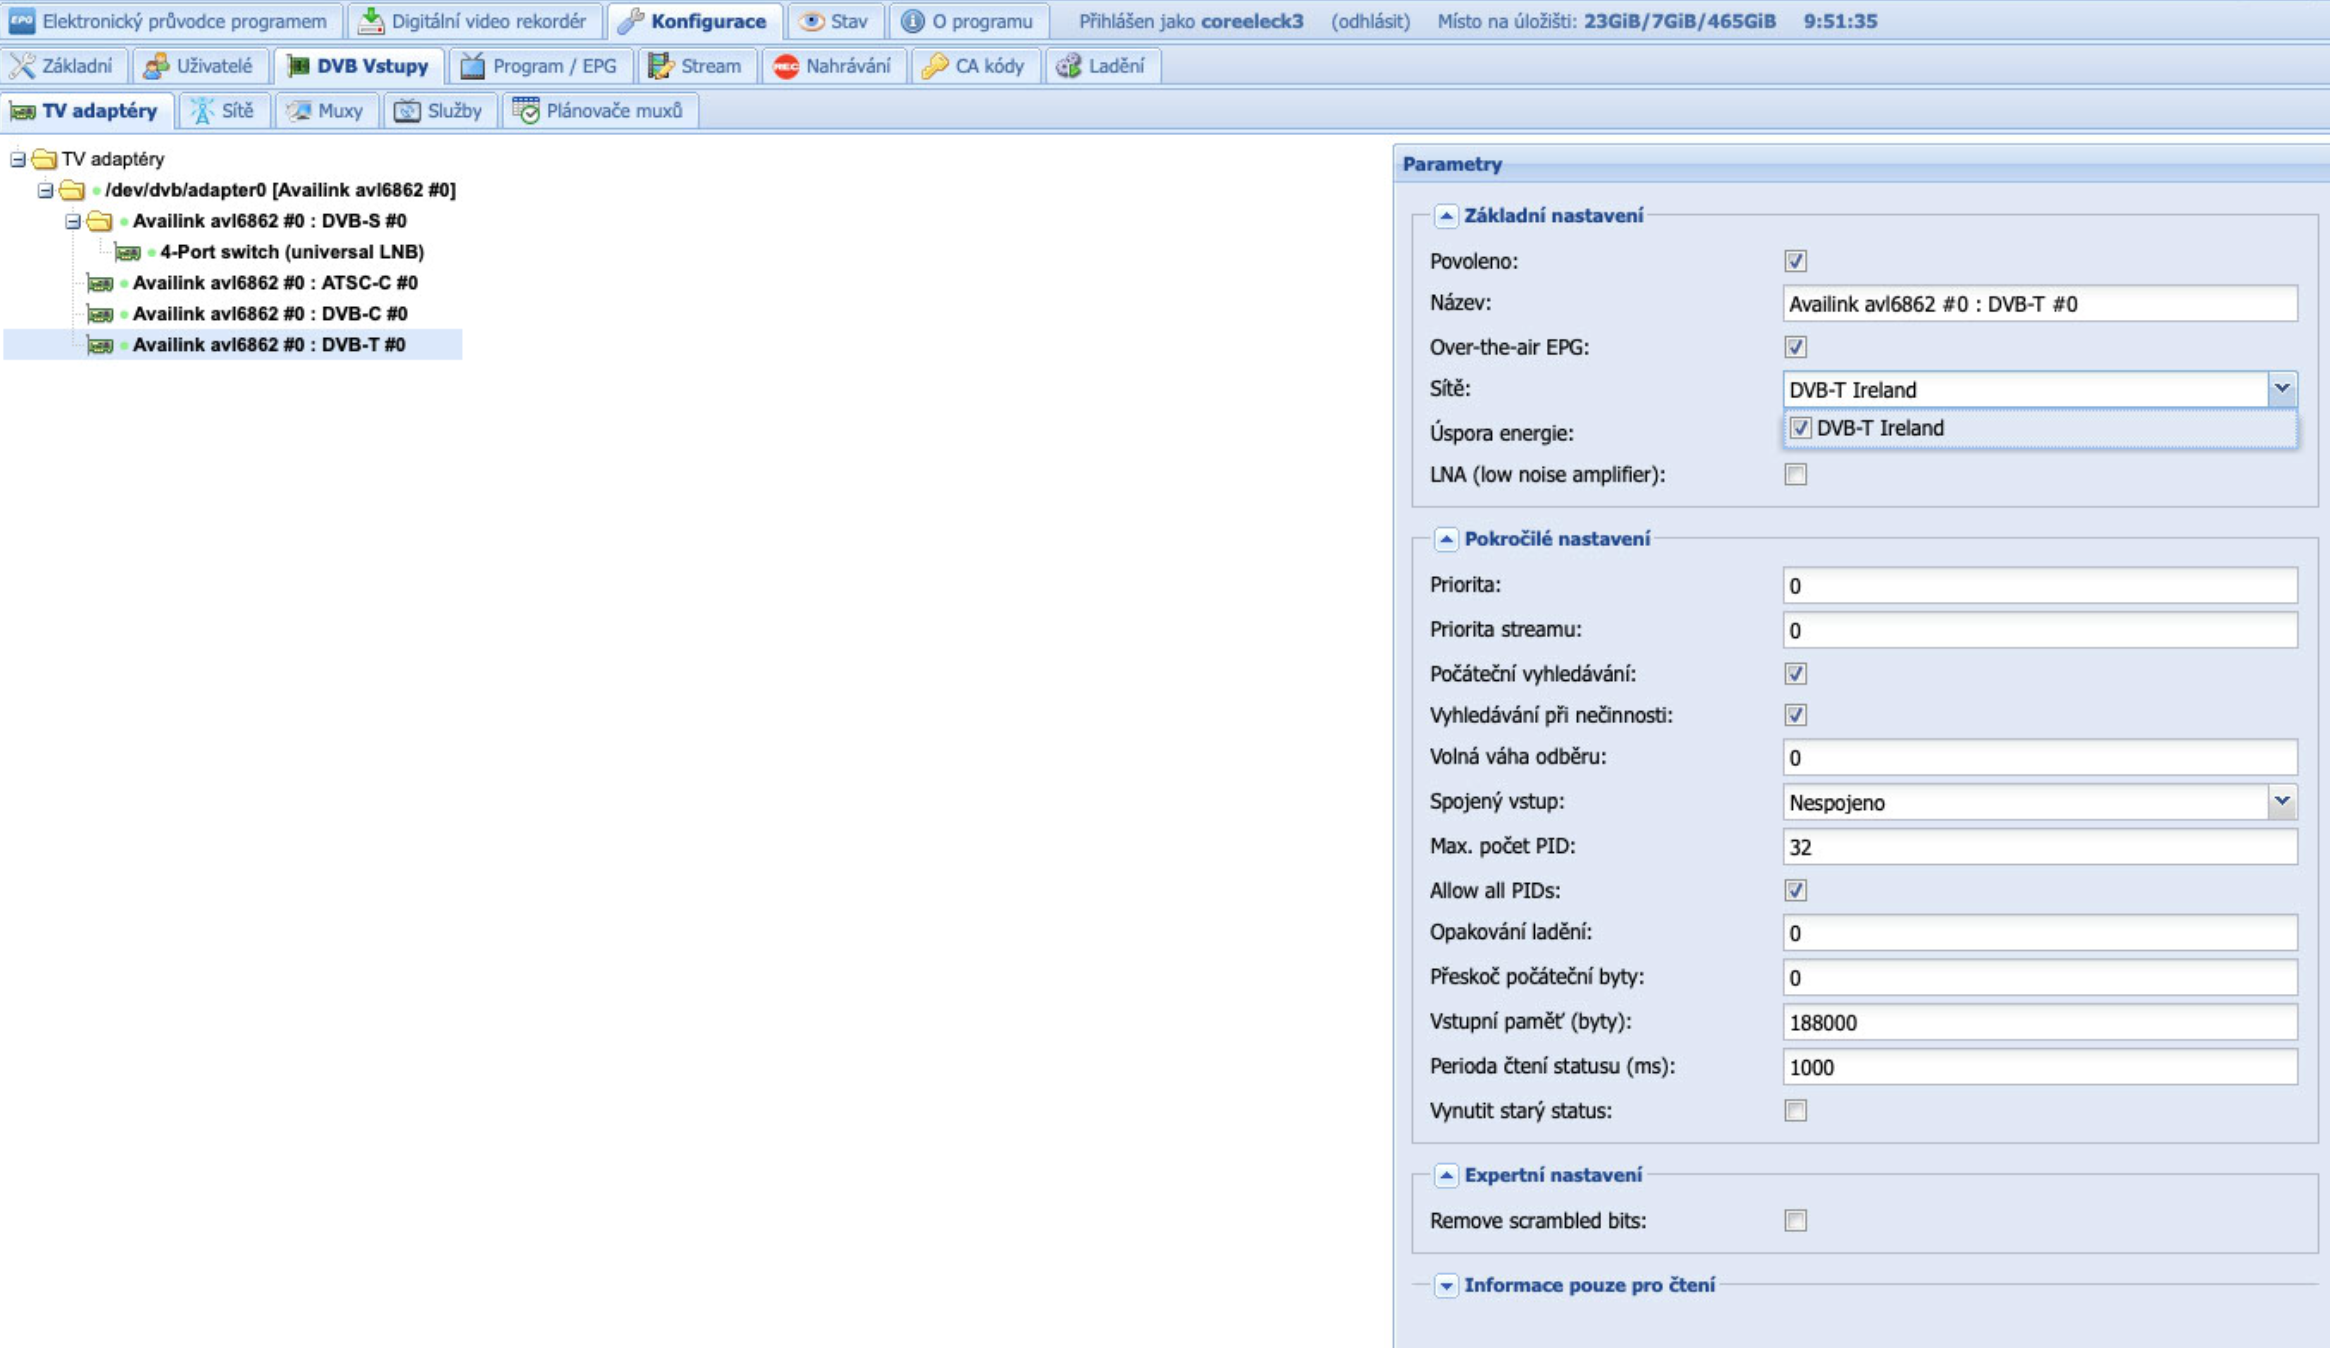Open the Plánovače muxů calendar tab
The width and height of the screenshot is (2330, 1348).
(x=598, y=111)
